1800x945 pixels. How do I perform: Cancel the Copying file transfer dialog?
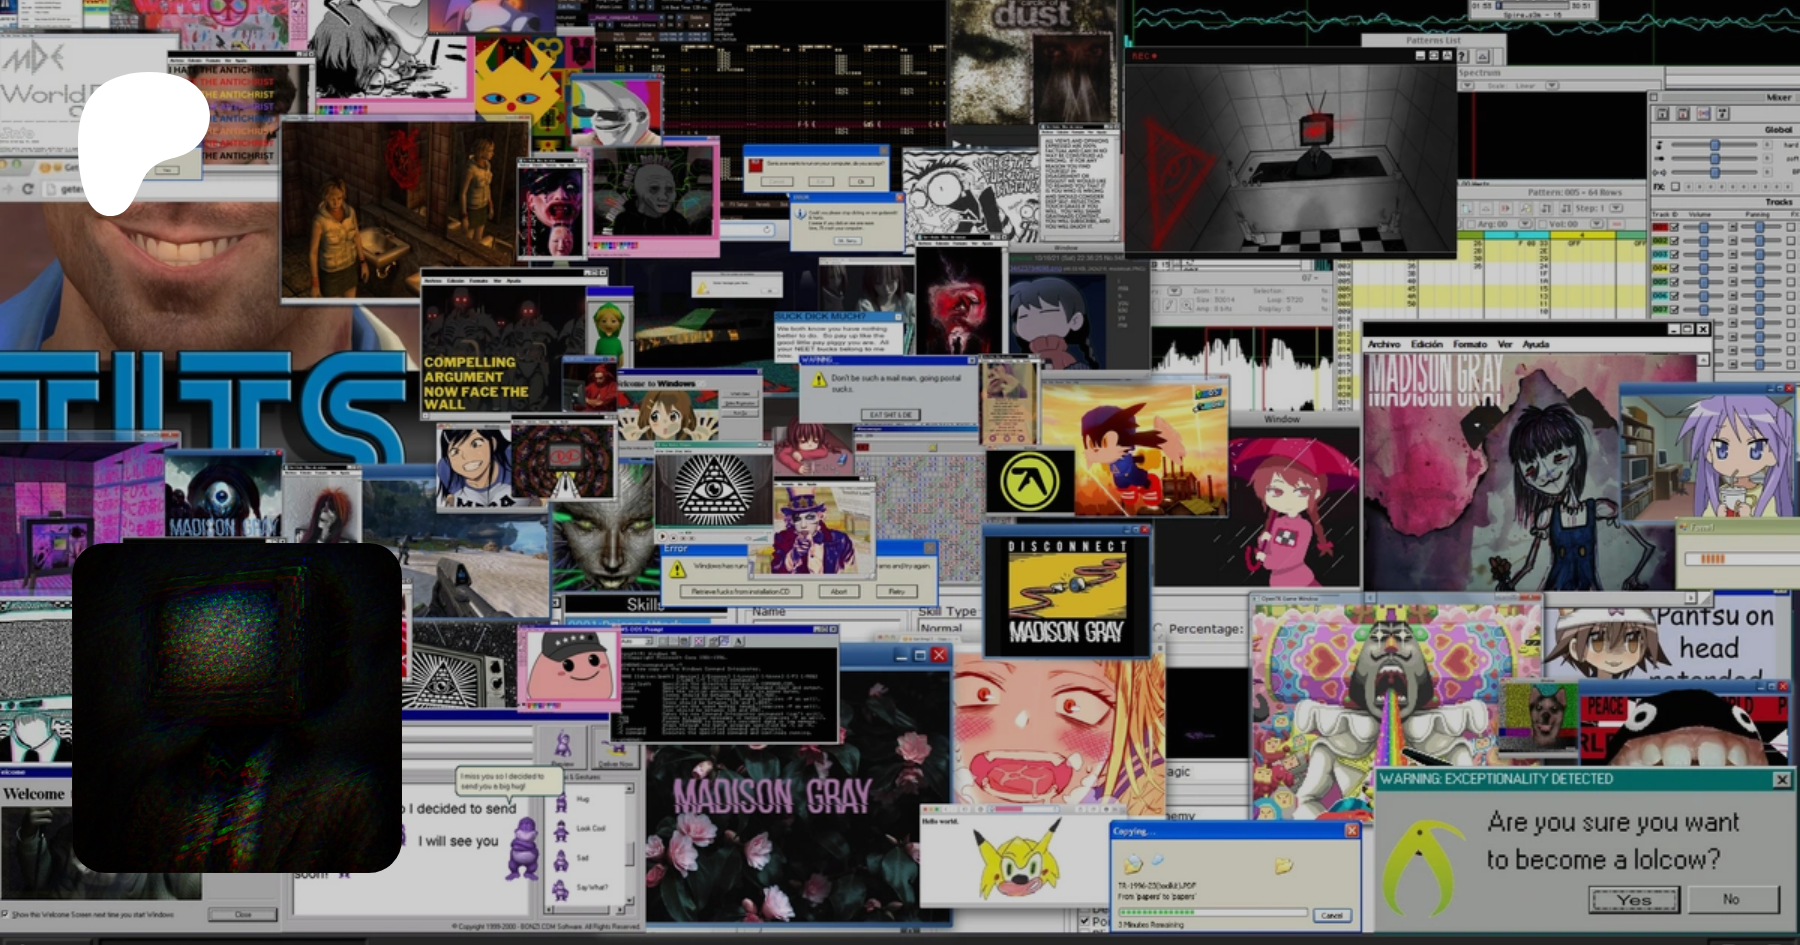pos(1332,915)
